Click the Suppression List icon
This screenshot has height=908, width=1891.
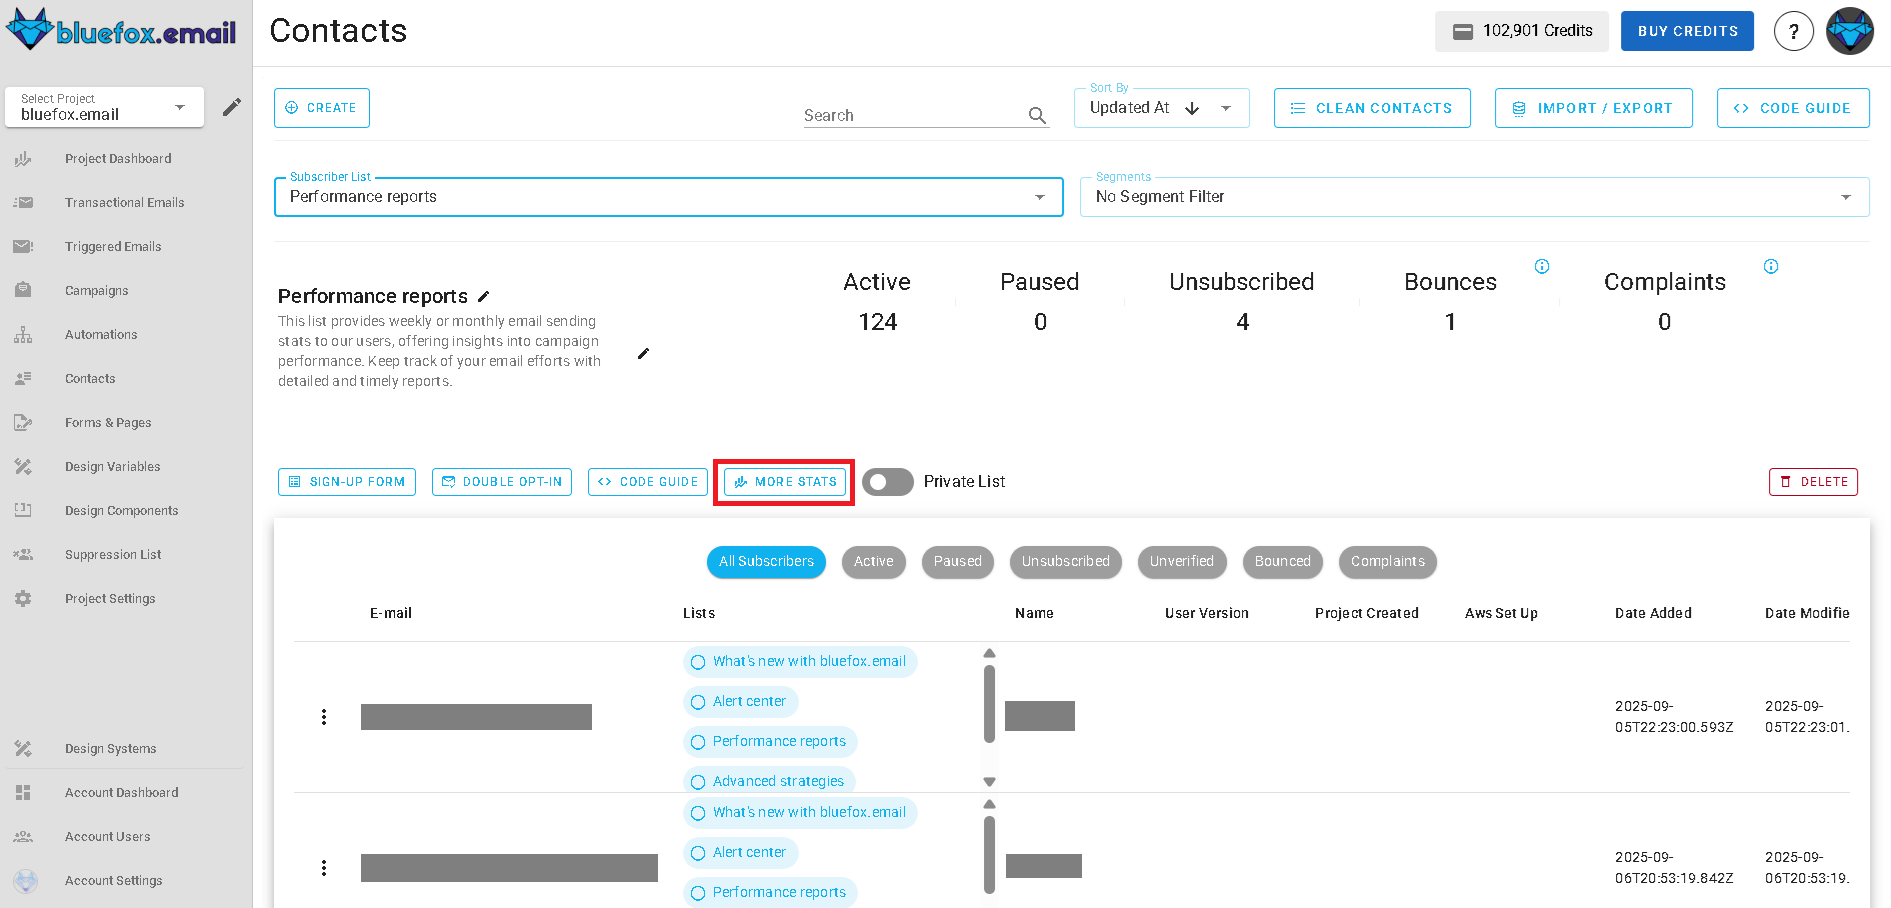pyautogui.click(x=23, y=554)
